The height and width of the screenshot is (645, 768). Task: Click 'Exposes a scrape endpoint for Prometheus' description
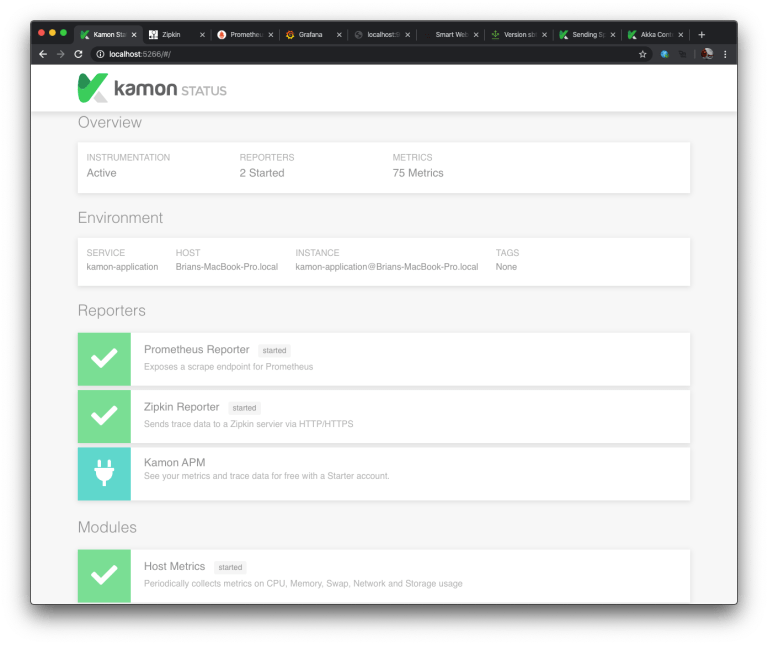point(228,367)
